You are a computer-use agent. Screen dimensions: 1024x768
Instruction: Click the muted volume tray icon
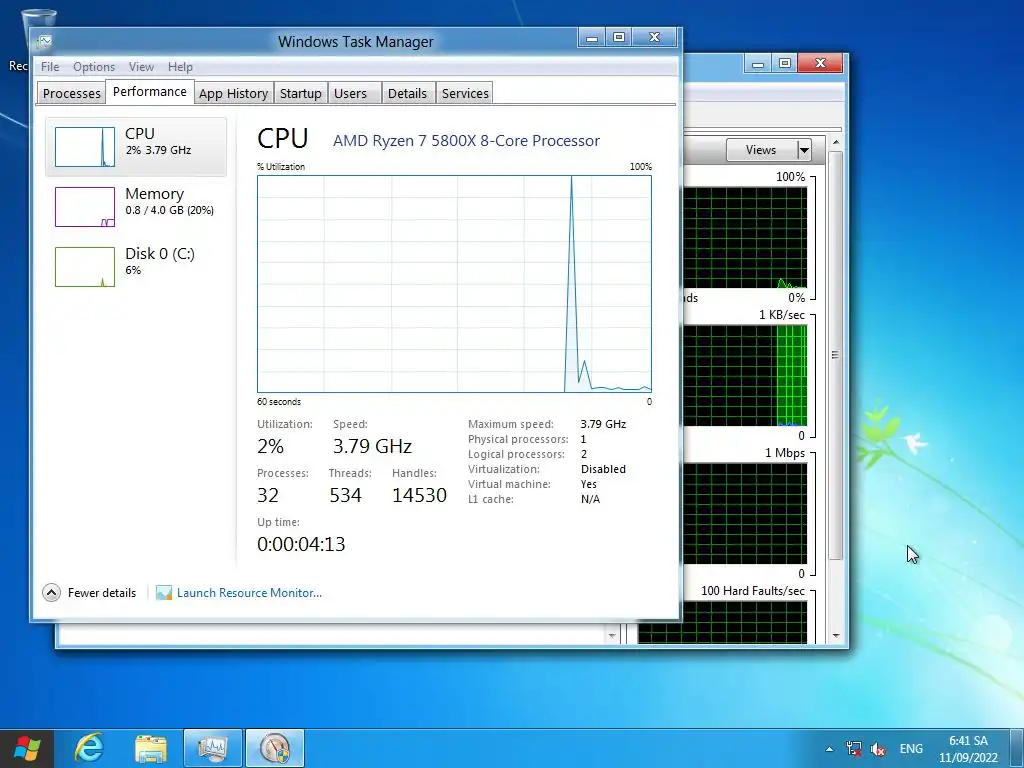[878, 749]
